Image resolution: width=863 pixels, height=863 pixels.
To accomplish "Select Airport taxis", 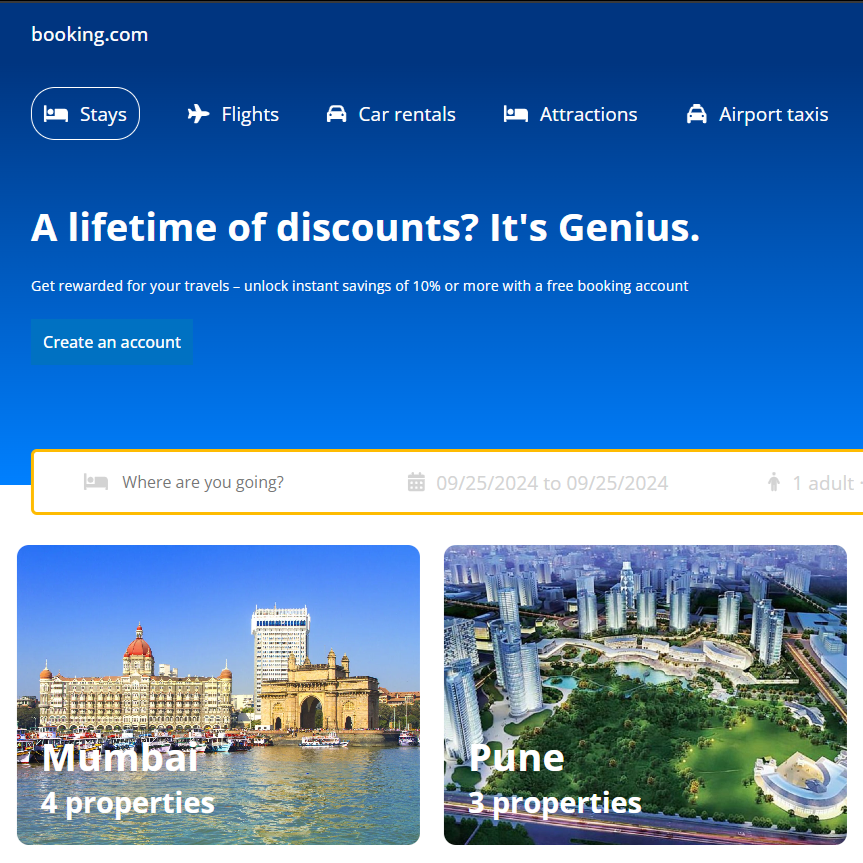I will pos(757,114).
